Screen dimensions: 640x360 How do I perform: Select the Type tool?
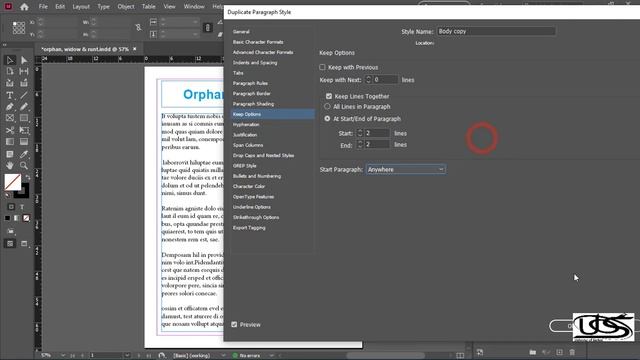click(10, 96)
